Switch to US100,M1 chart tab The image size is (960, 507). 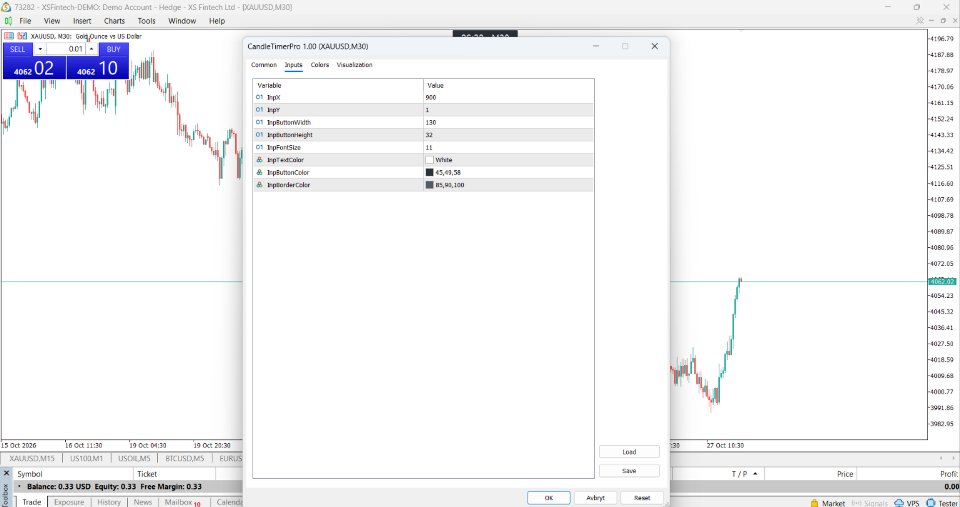(86, 459)
